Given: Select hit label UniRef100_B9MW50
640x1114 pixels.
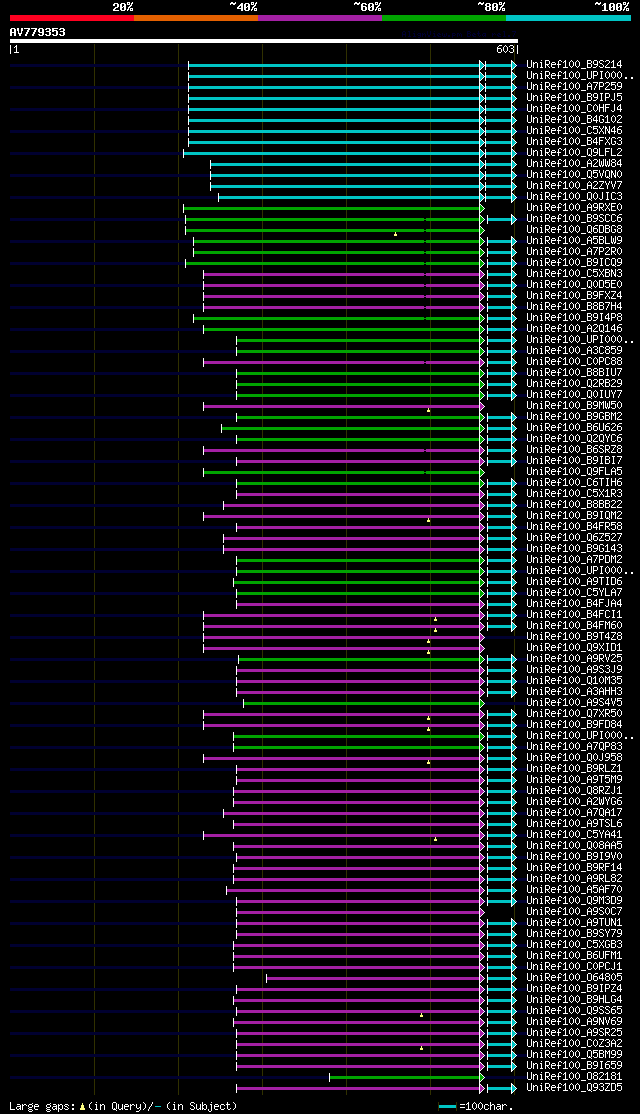Looking at the screenshot, I should tap(574, 406).
